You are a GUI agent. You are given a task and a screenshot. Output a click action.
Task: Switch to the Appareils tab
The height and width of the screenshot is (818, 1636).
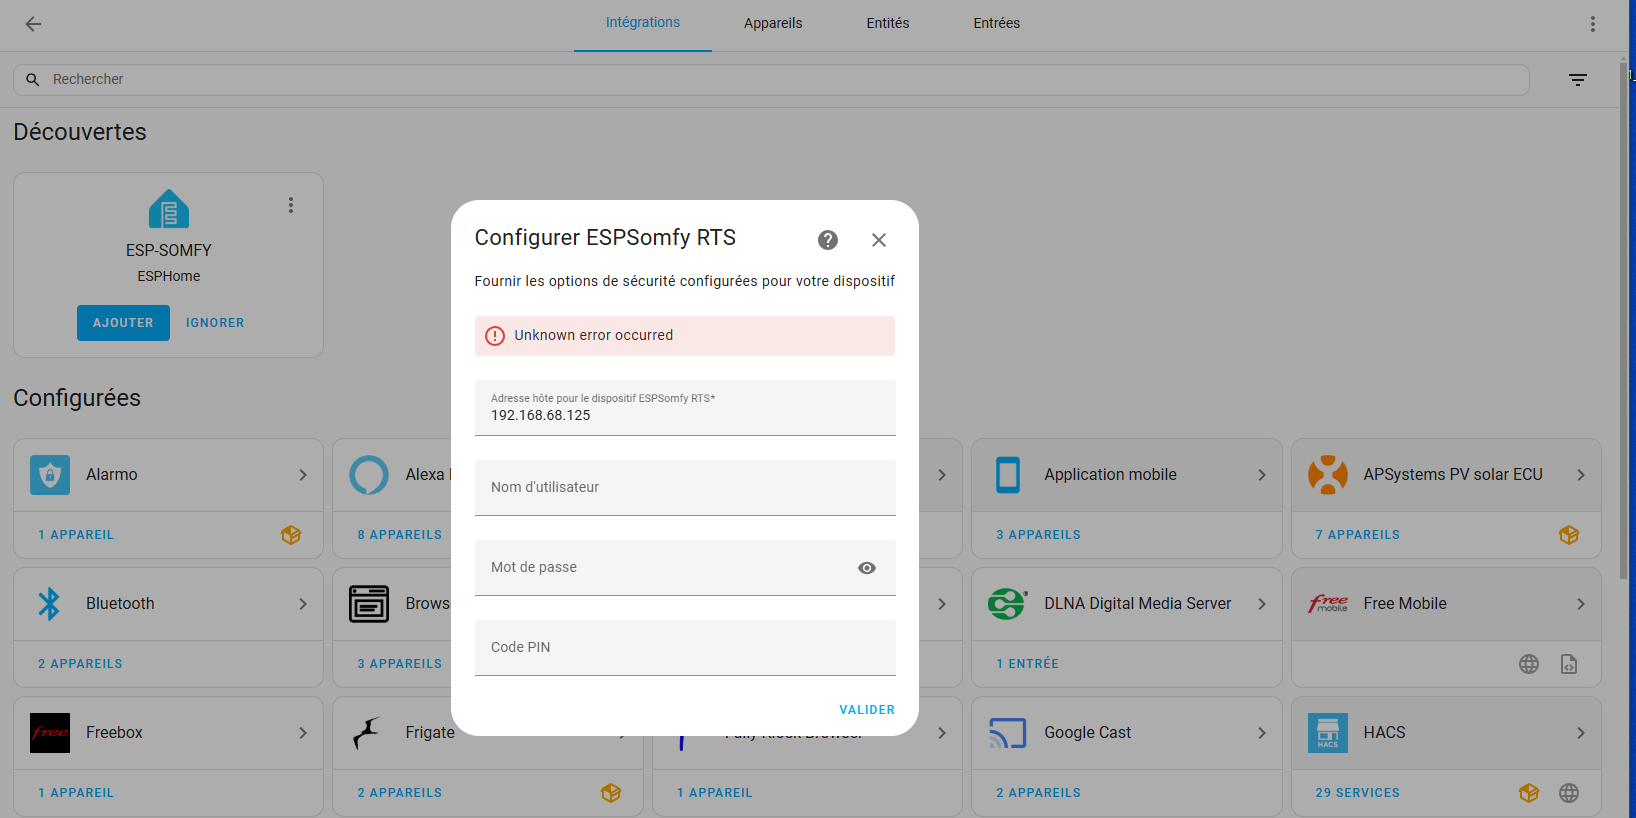[x=773, y=23]
